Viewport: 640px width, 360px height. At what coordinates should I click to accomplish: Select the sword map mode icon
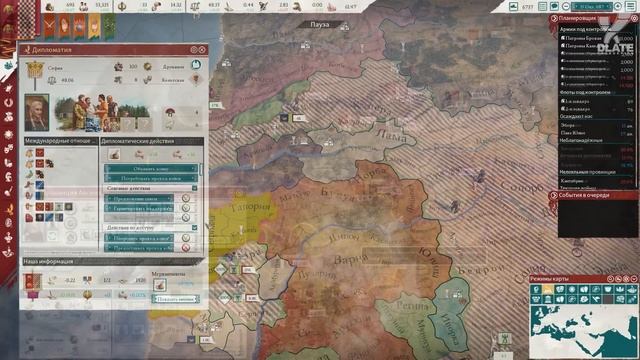coord(596,299)
